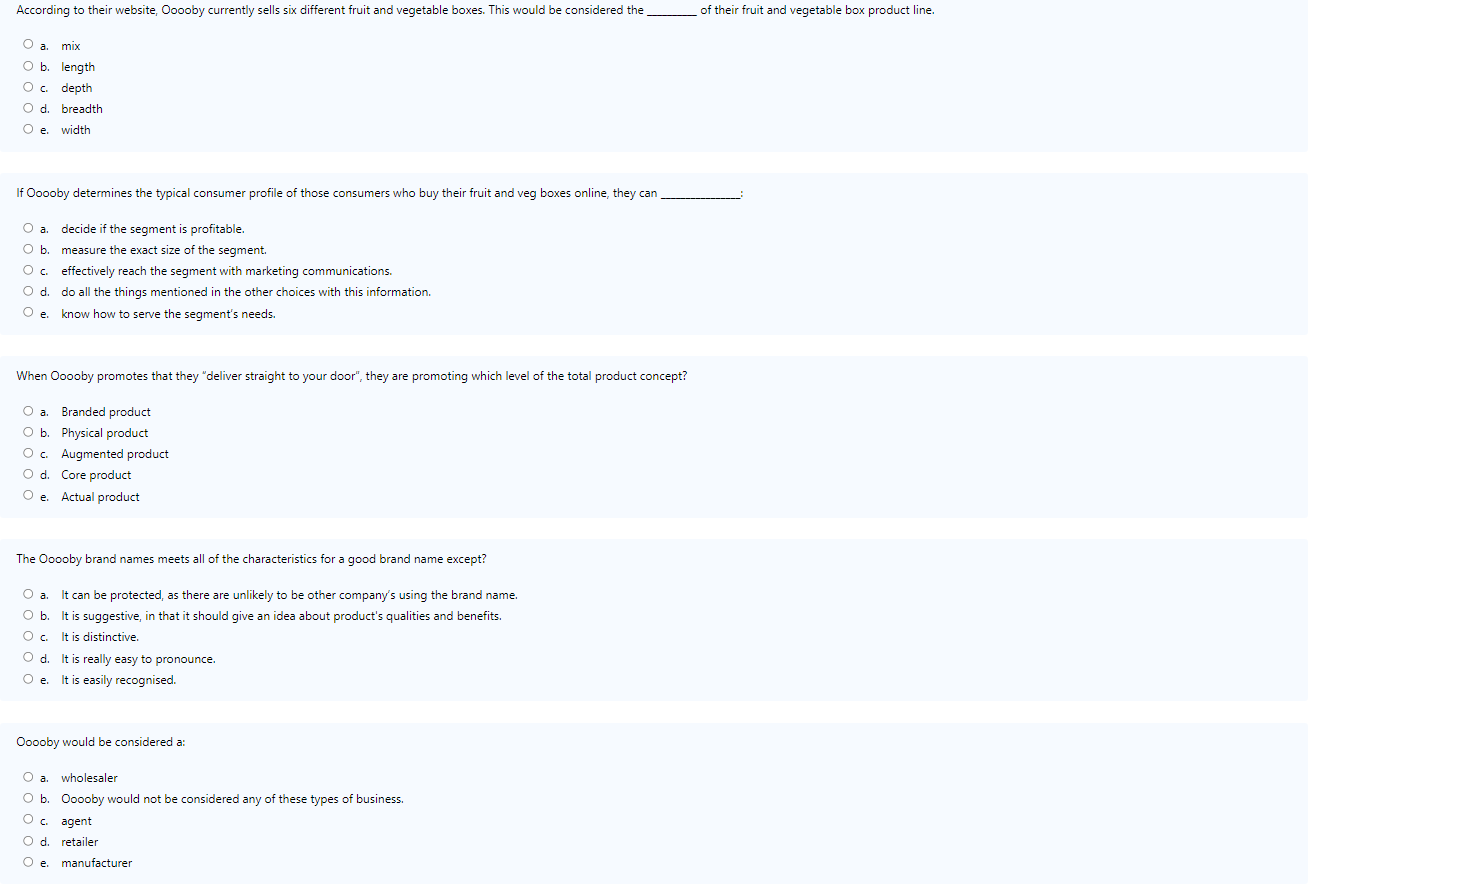Pick the 'Core product' radio button

28,473
